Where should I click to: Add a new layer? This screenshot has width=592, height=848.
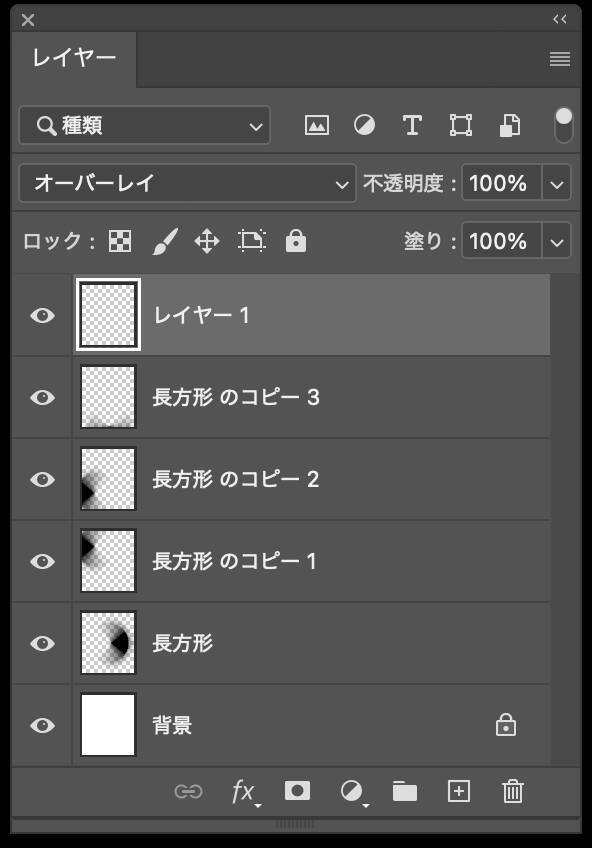tap(458, 791)
